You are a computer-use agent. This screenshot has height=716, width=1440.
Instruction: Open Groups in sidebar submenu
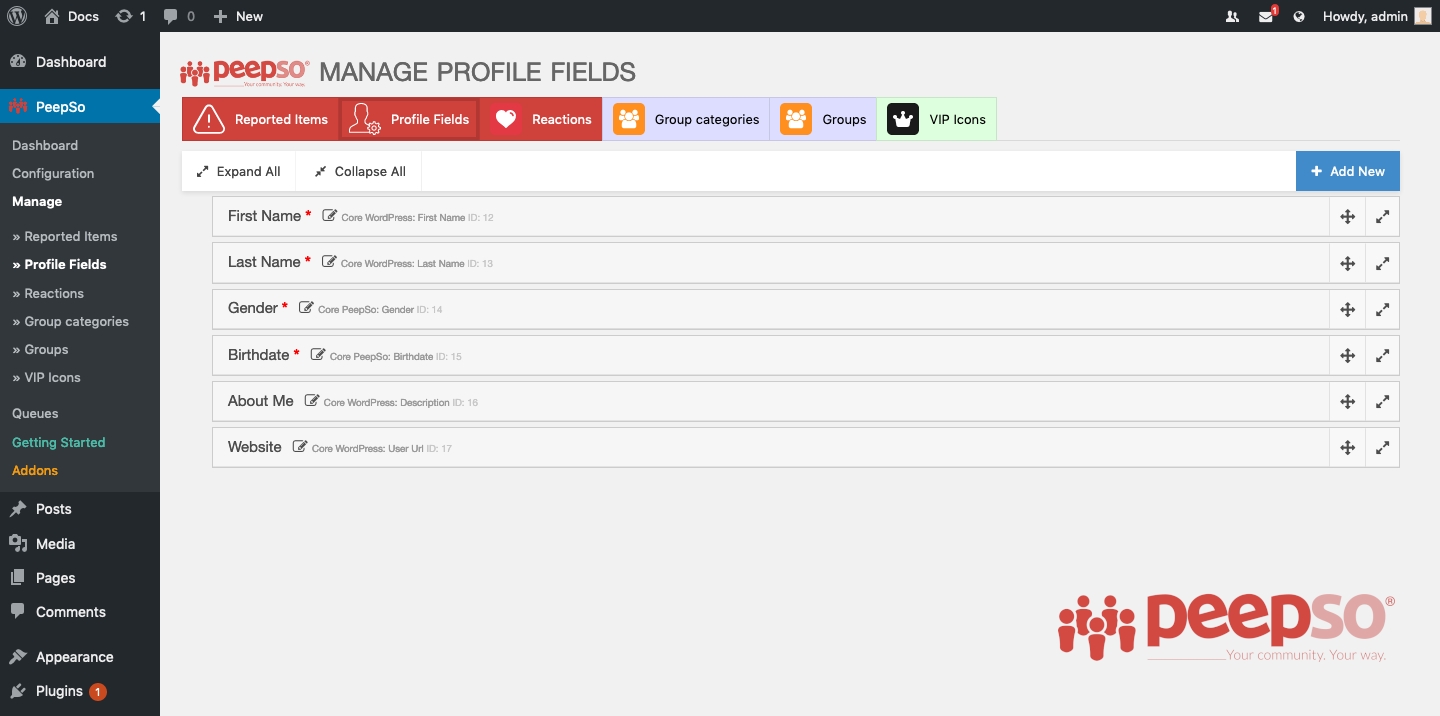pyautogui.click(x=40, y=349)
